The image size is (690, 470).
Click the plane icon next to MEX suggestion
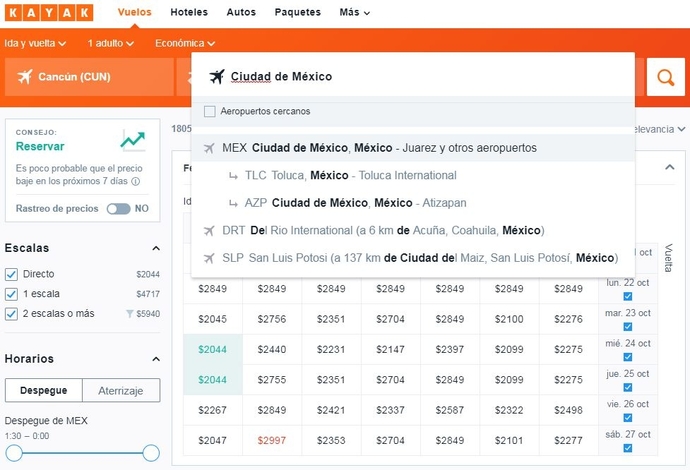pyautogui.click(x=208, y=148)
